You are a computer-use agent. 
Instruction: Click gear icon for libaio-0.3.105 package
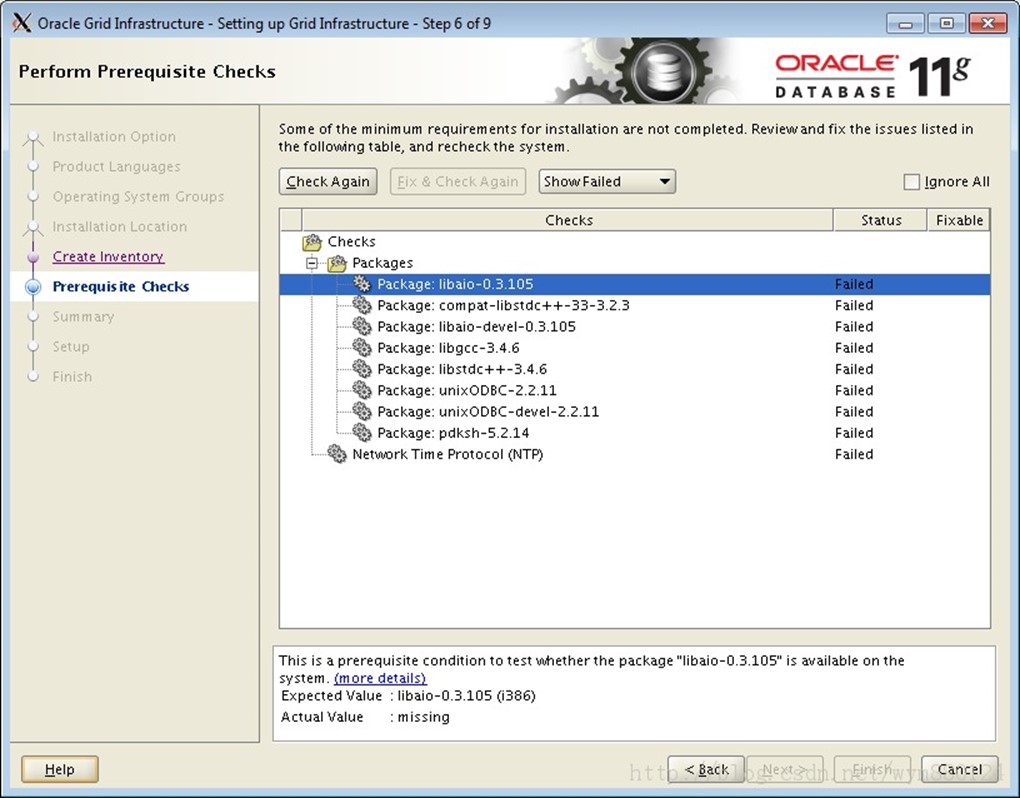(x=362, y=284)
